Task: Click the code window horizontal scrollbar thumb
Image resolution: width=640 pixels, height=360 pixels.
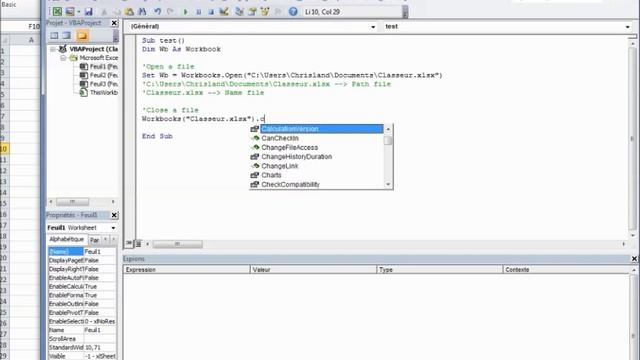Action: coord(177,244)
